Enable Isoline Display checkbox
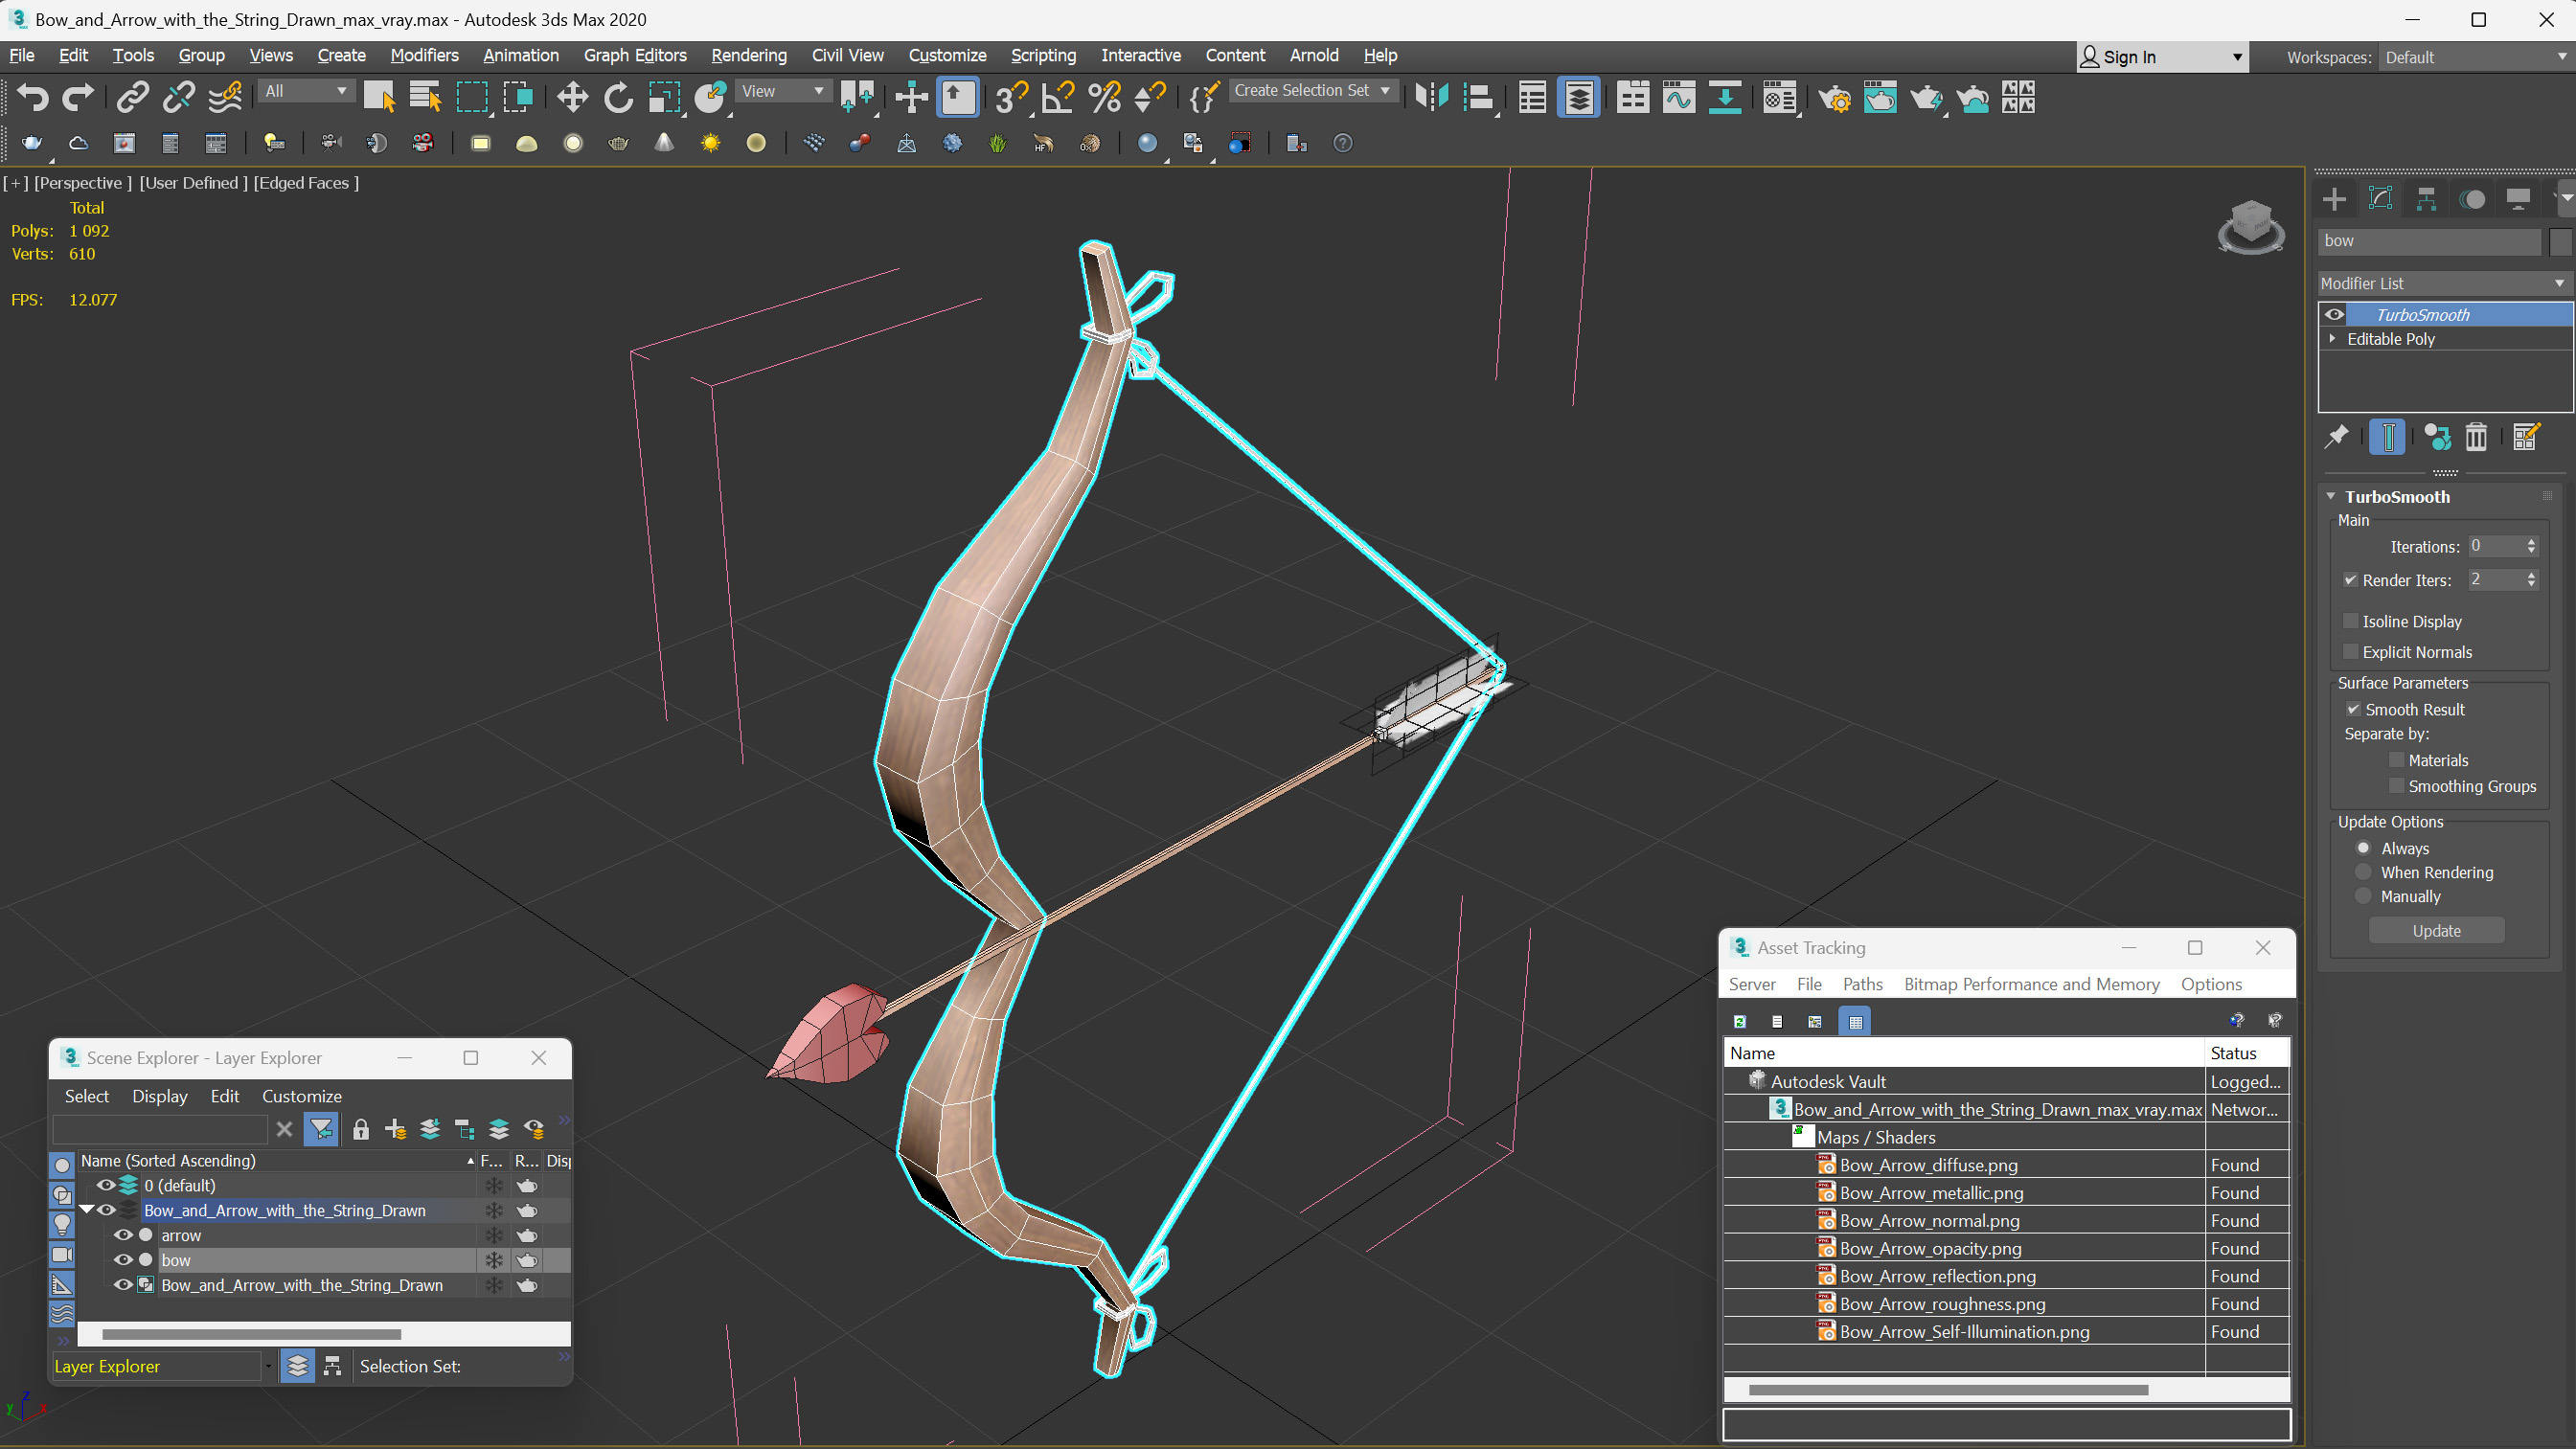The width and height of the screenshot is (2576, 1449). (2351, 621)
